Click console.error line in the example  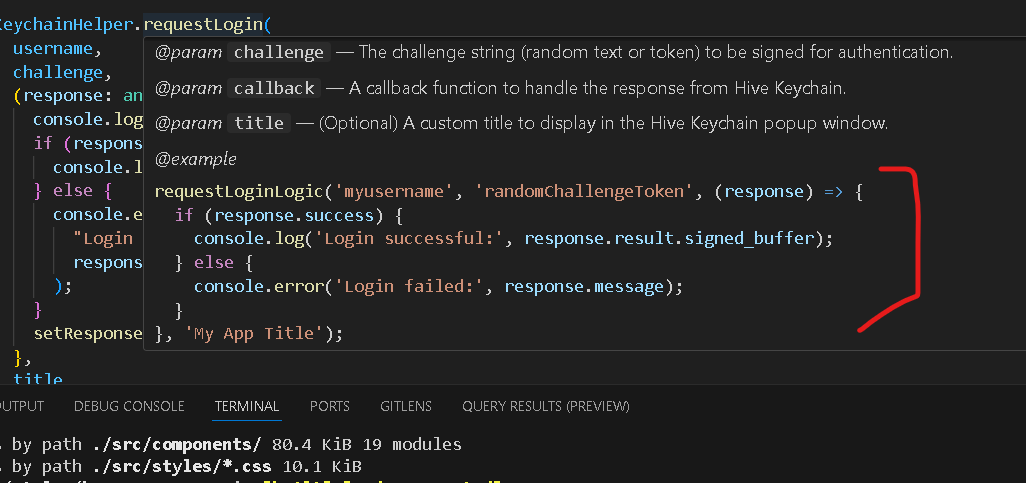pyautogui.click(x=438, y=286)
